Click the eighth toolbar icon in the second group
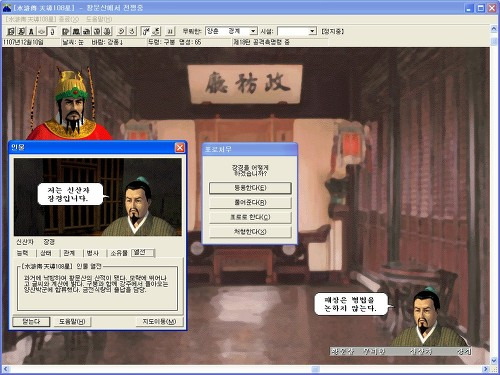The width and height of the screenshot is (500, 375). pyautogui.click(x=87, y=31)
